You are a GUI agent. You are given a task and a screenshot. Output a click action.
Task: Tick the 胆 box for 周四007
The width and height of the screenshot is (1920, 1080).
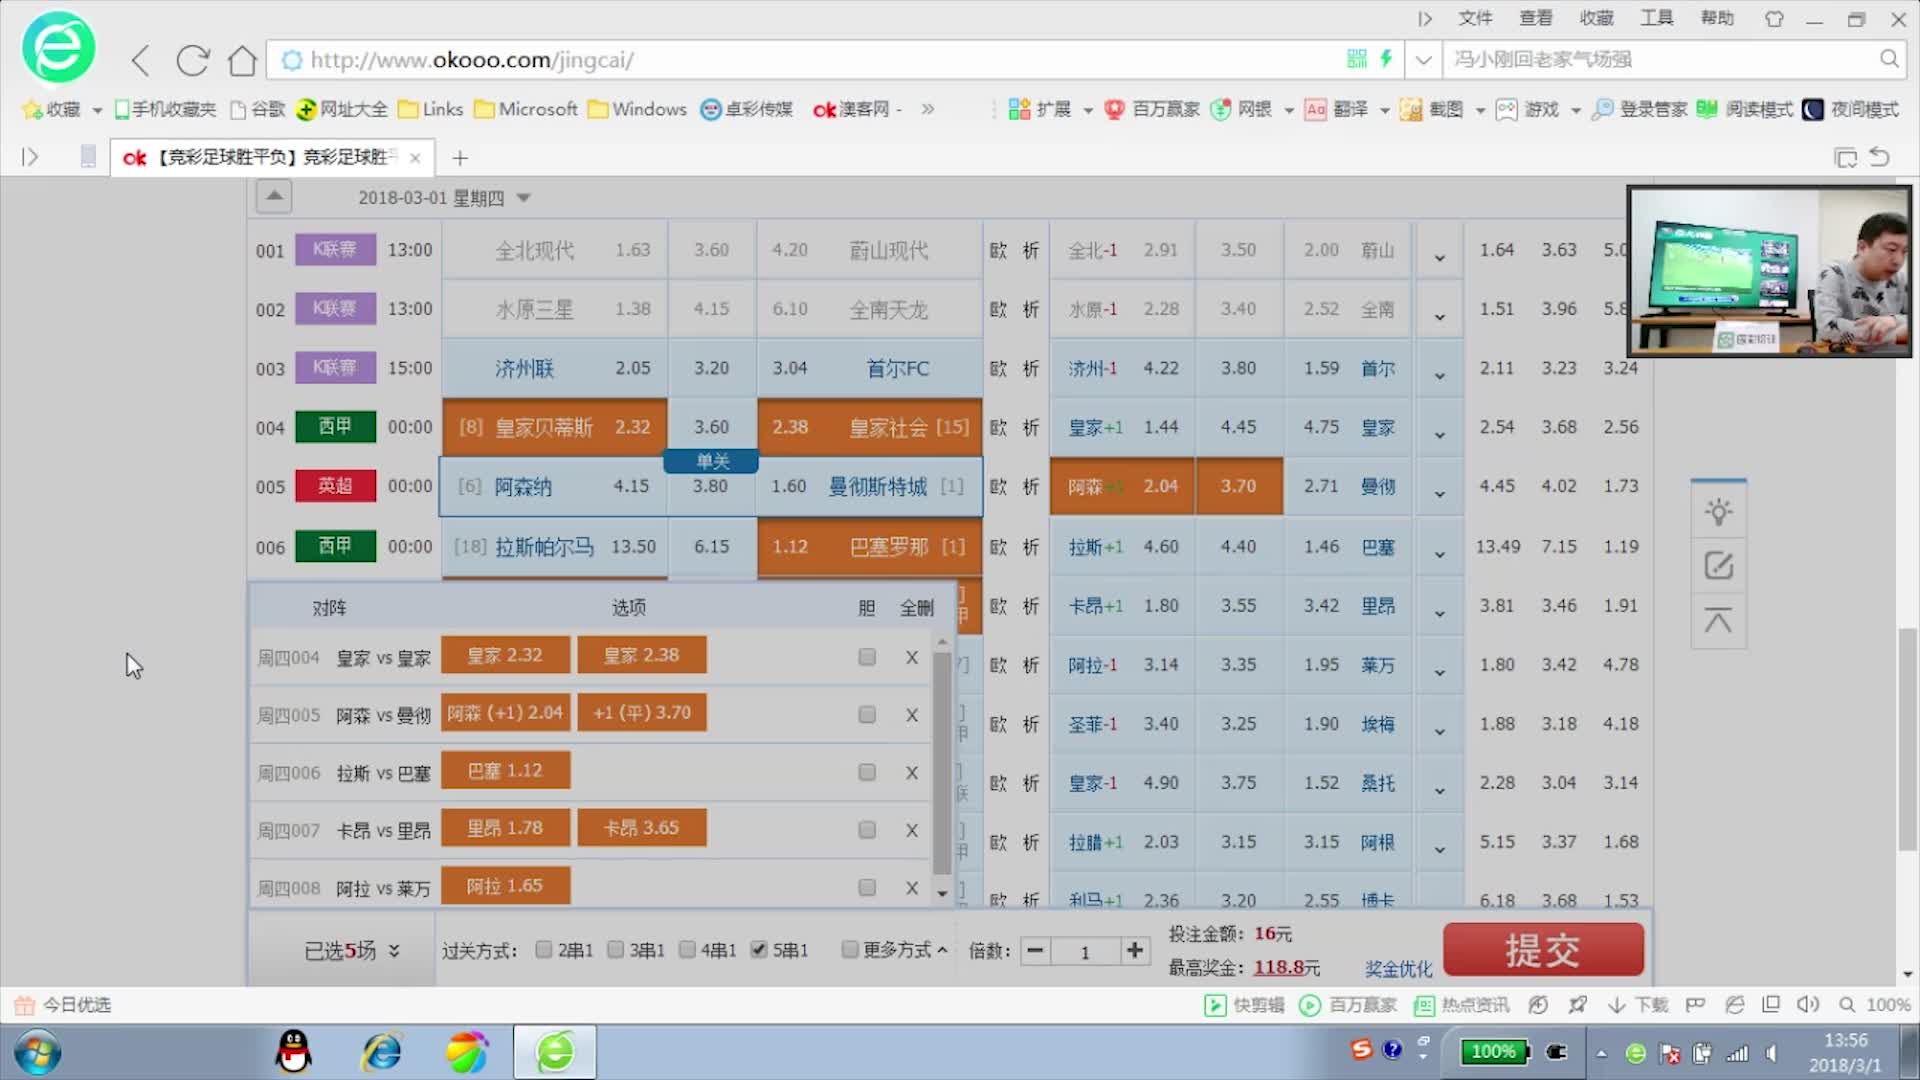(867, 830)
